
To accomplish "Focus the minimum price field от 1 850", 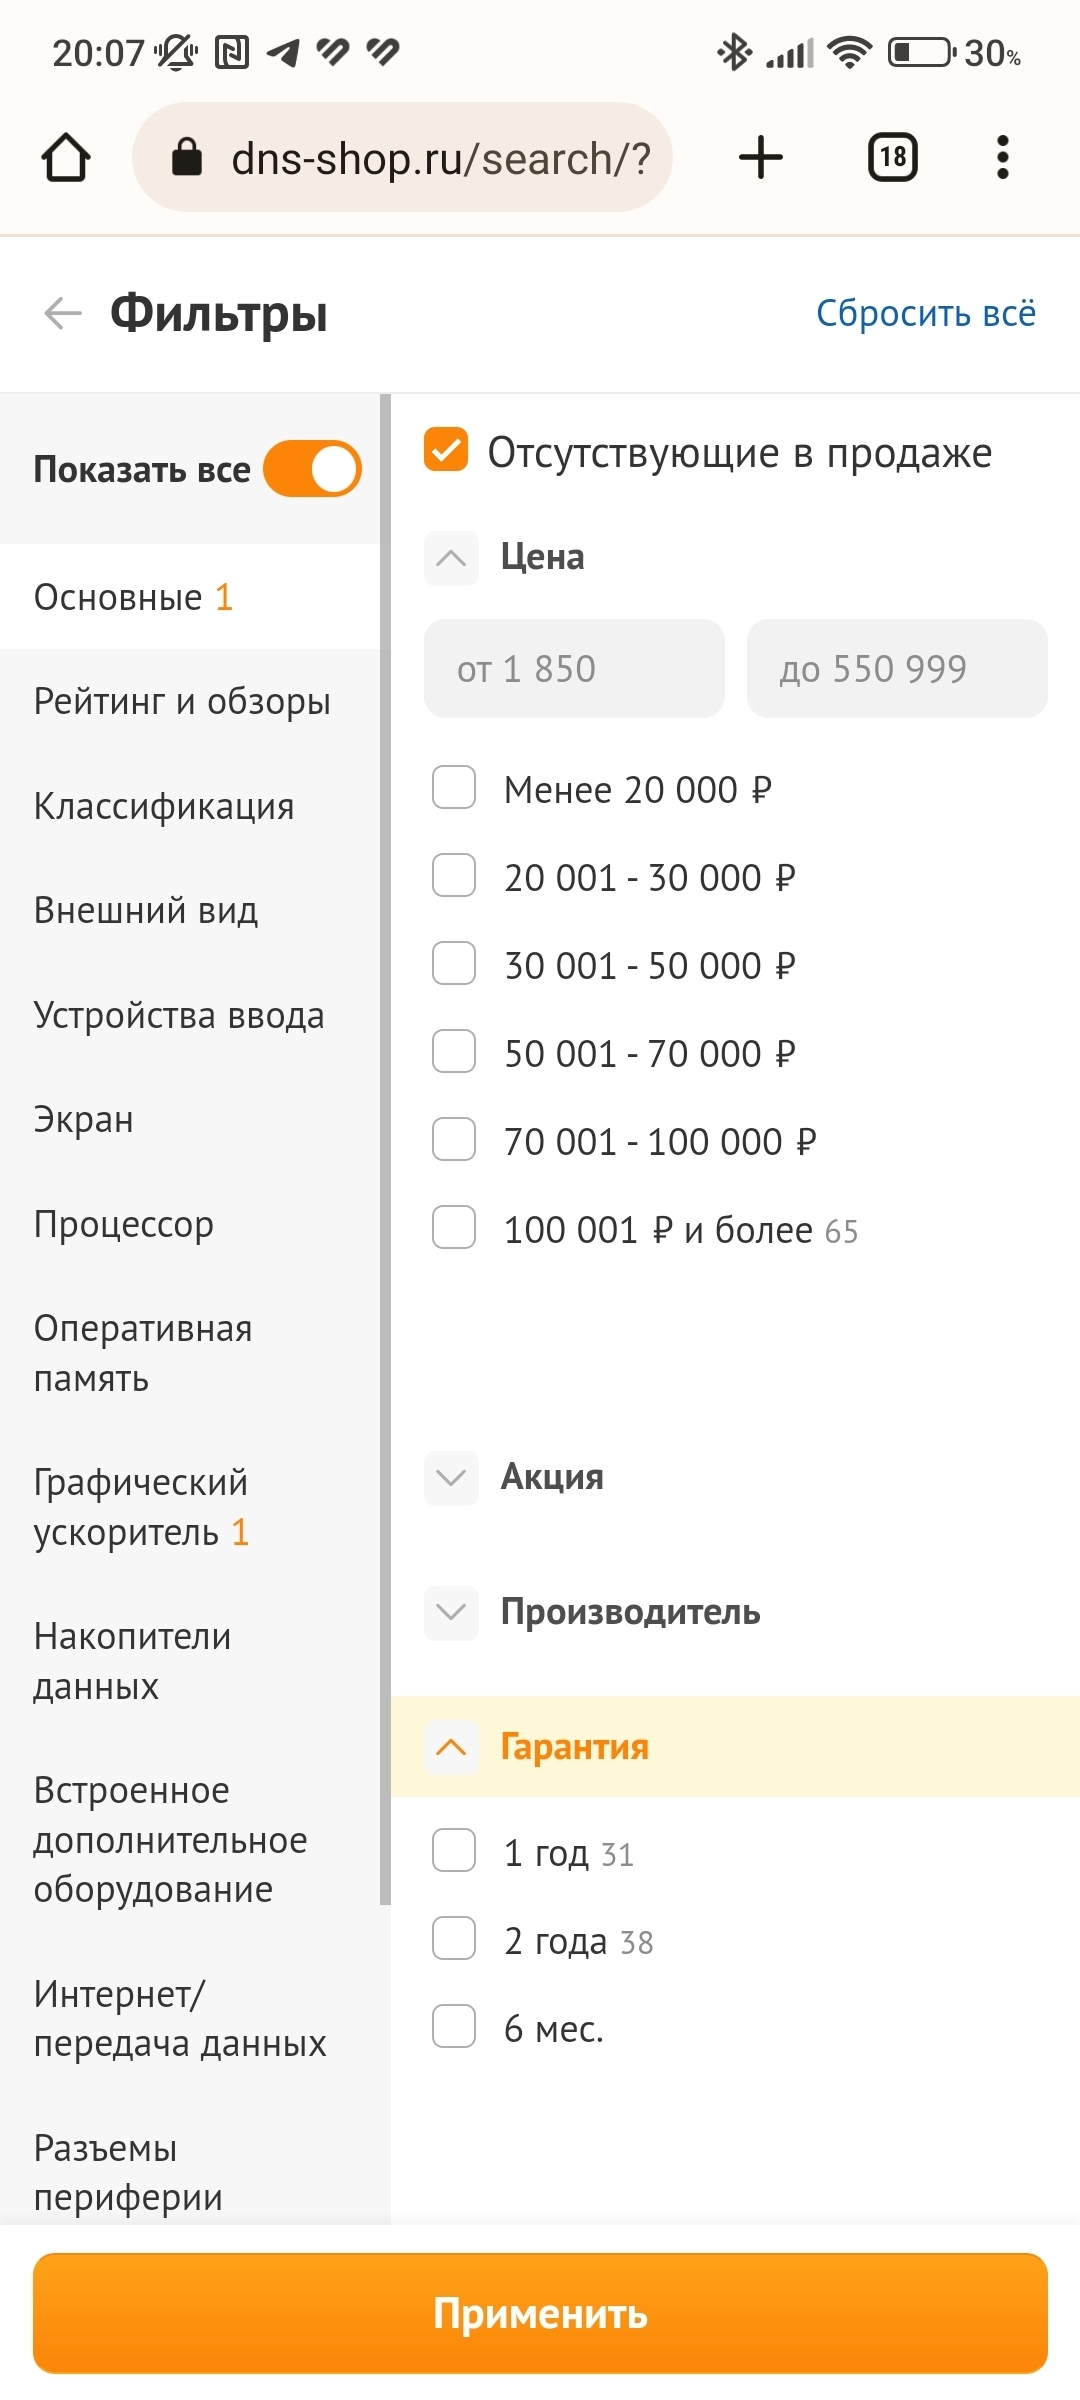I will 574,668.
